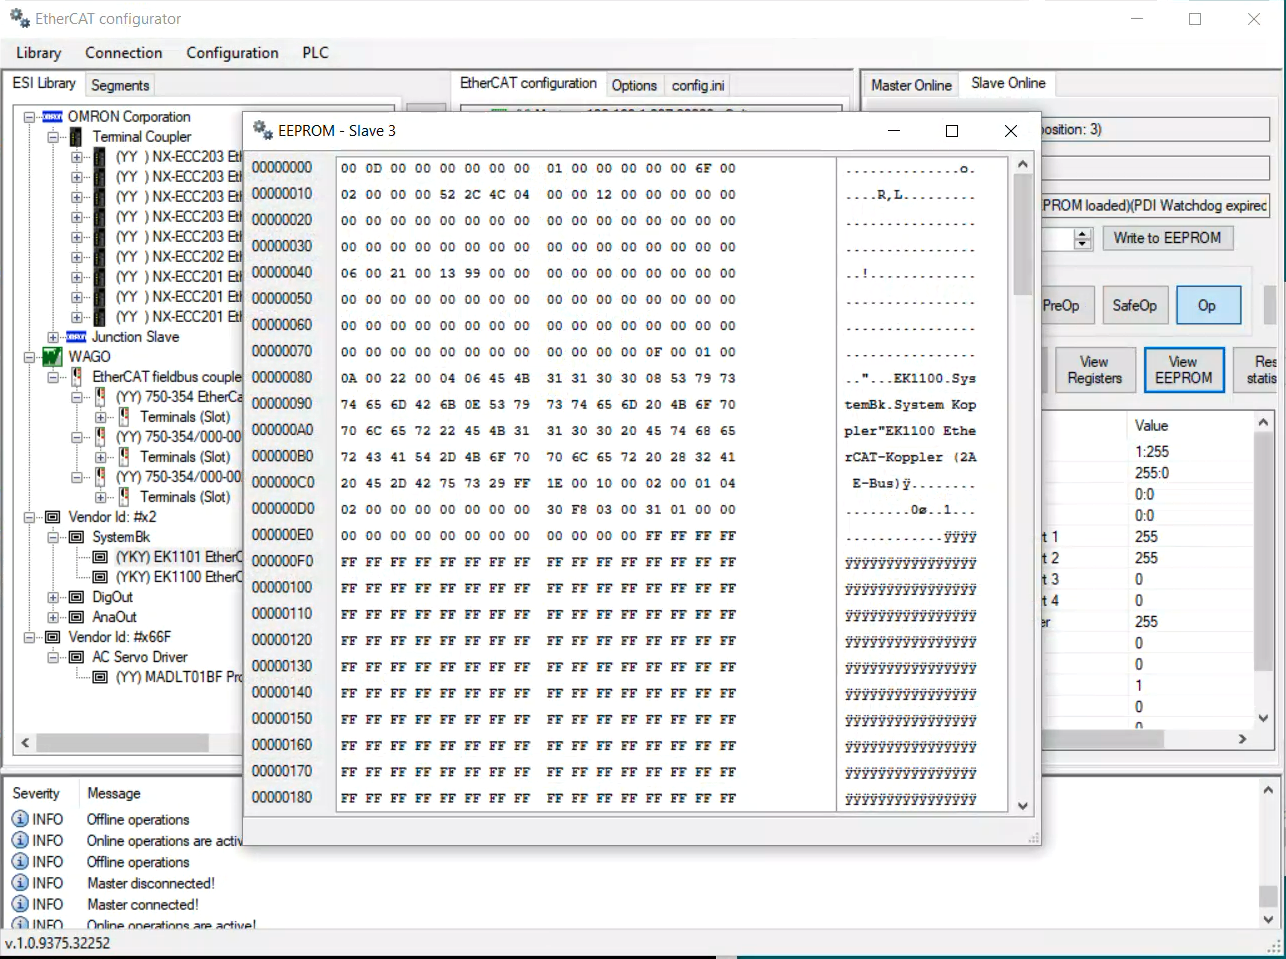Set slave state to SafeOp
Screen dimensions: 1286x959
[1134, 305]
